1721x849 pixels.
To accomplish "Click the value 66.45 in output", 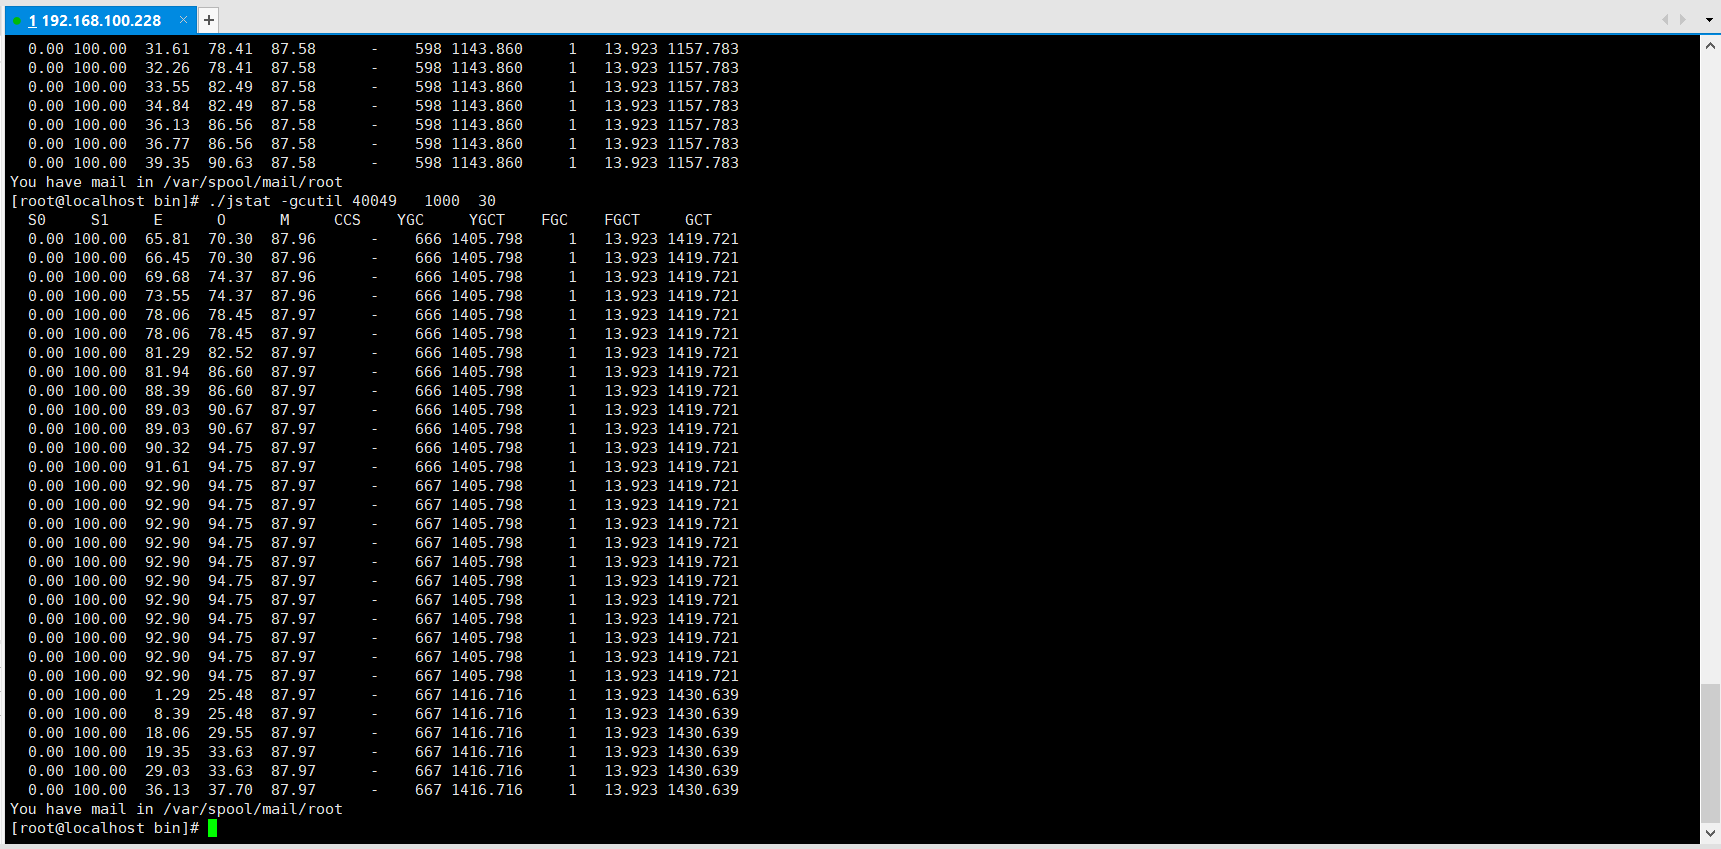I will (167, 258).
